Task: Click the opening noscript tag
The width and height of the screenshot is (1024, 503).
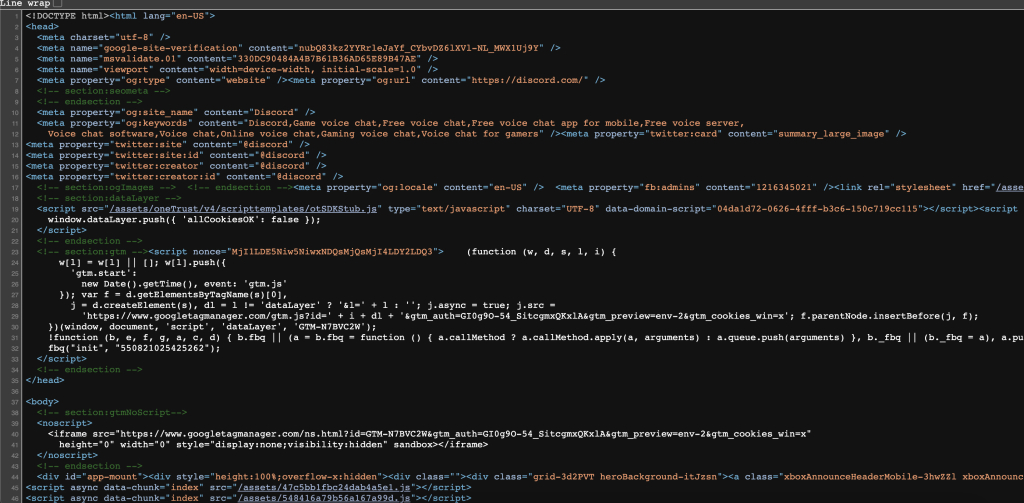Action: (x=59, y=423)
